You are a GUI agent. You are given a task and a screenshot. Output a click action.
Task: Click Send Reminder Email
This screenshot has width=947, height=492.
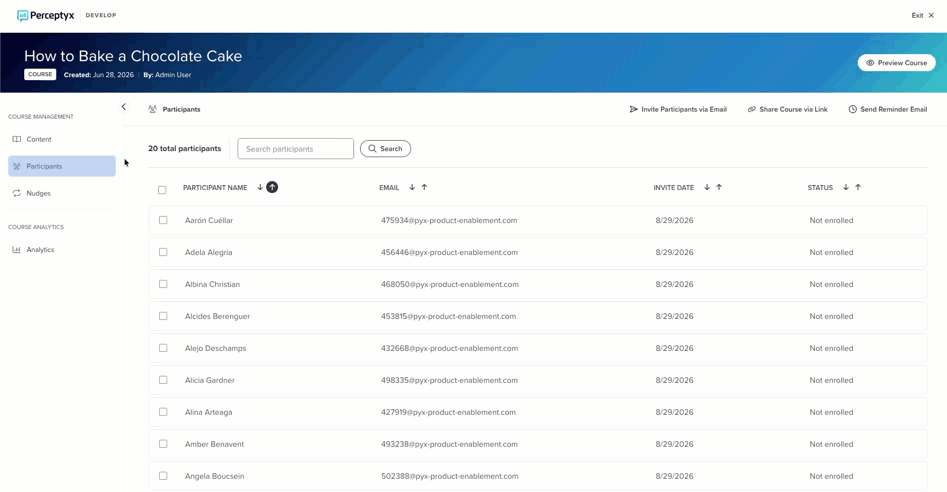pyautogui.click(x=888, y=109)
